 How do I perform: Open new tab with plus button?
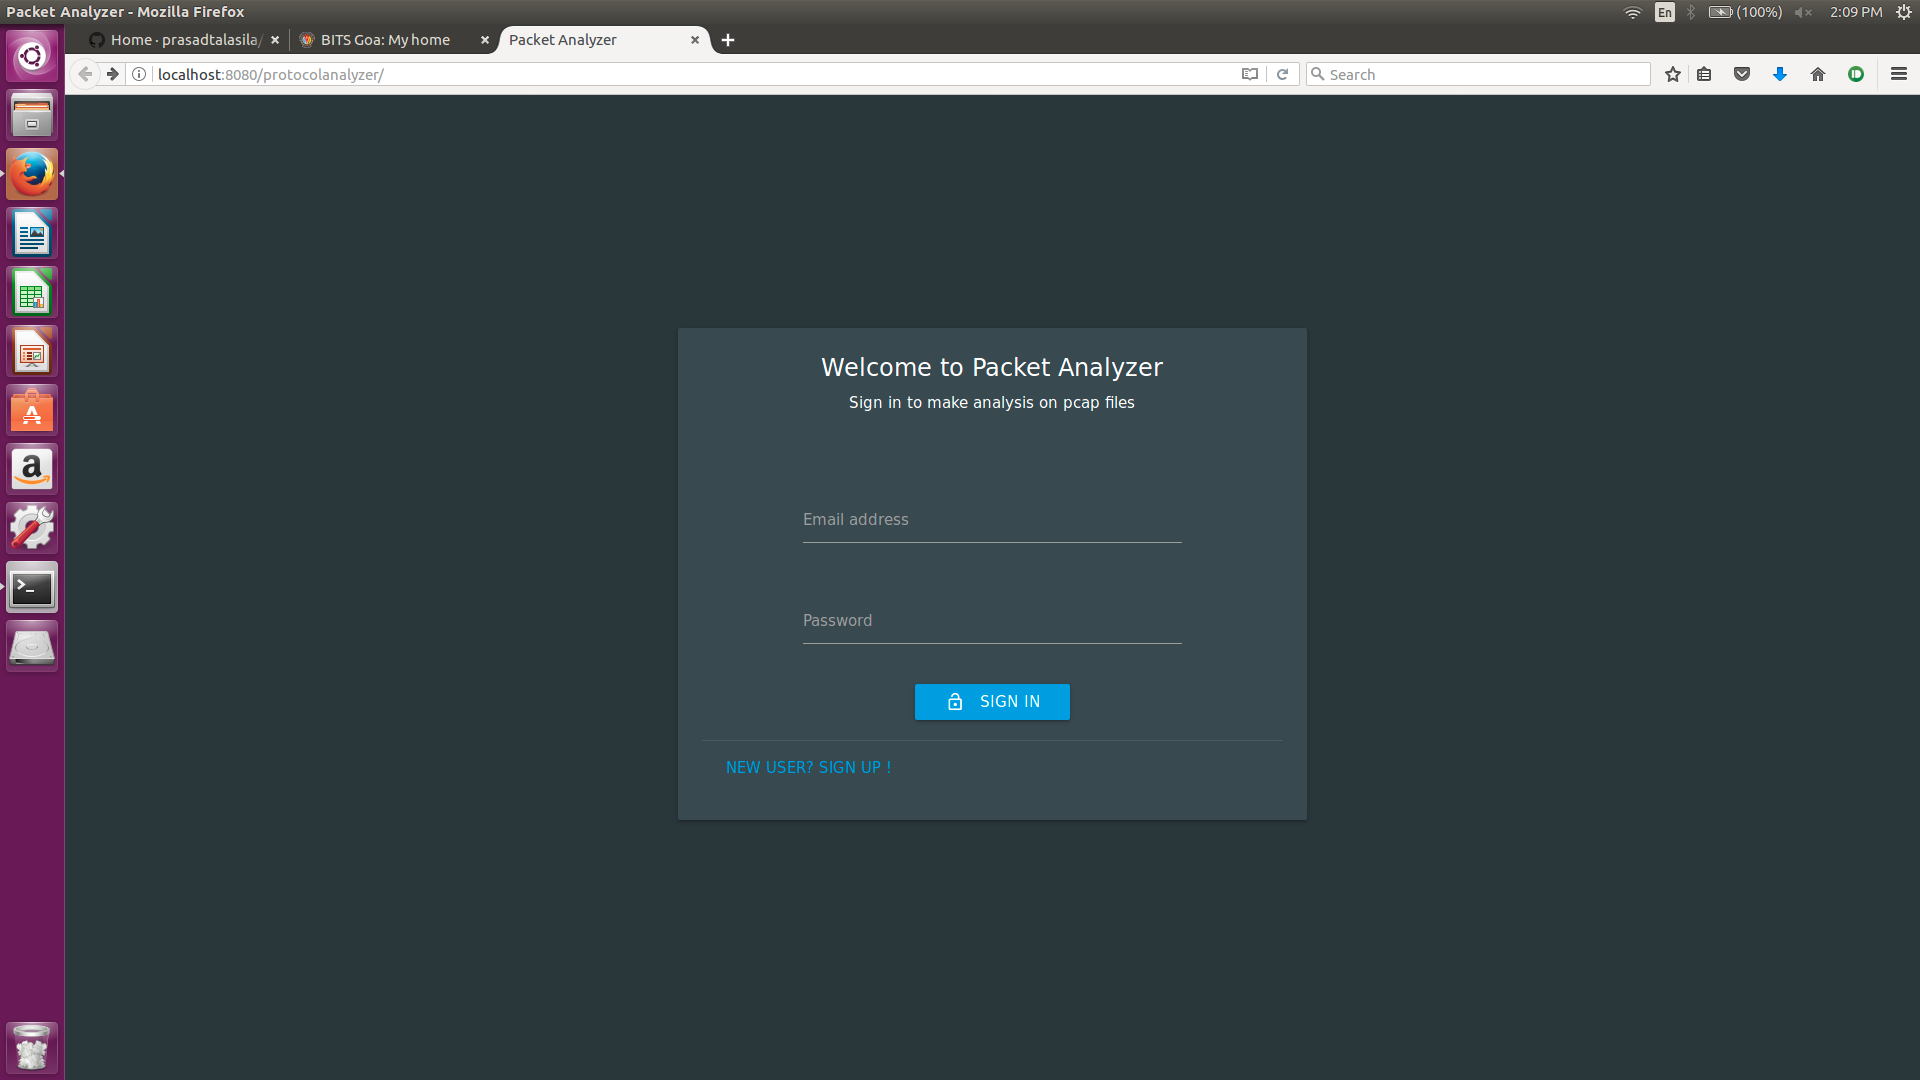(x=728, y=40)
